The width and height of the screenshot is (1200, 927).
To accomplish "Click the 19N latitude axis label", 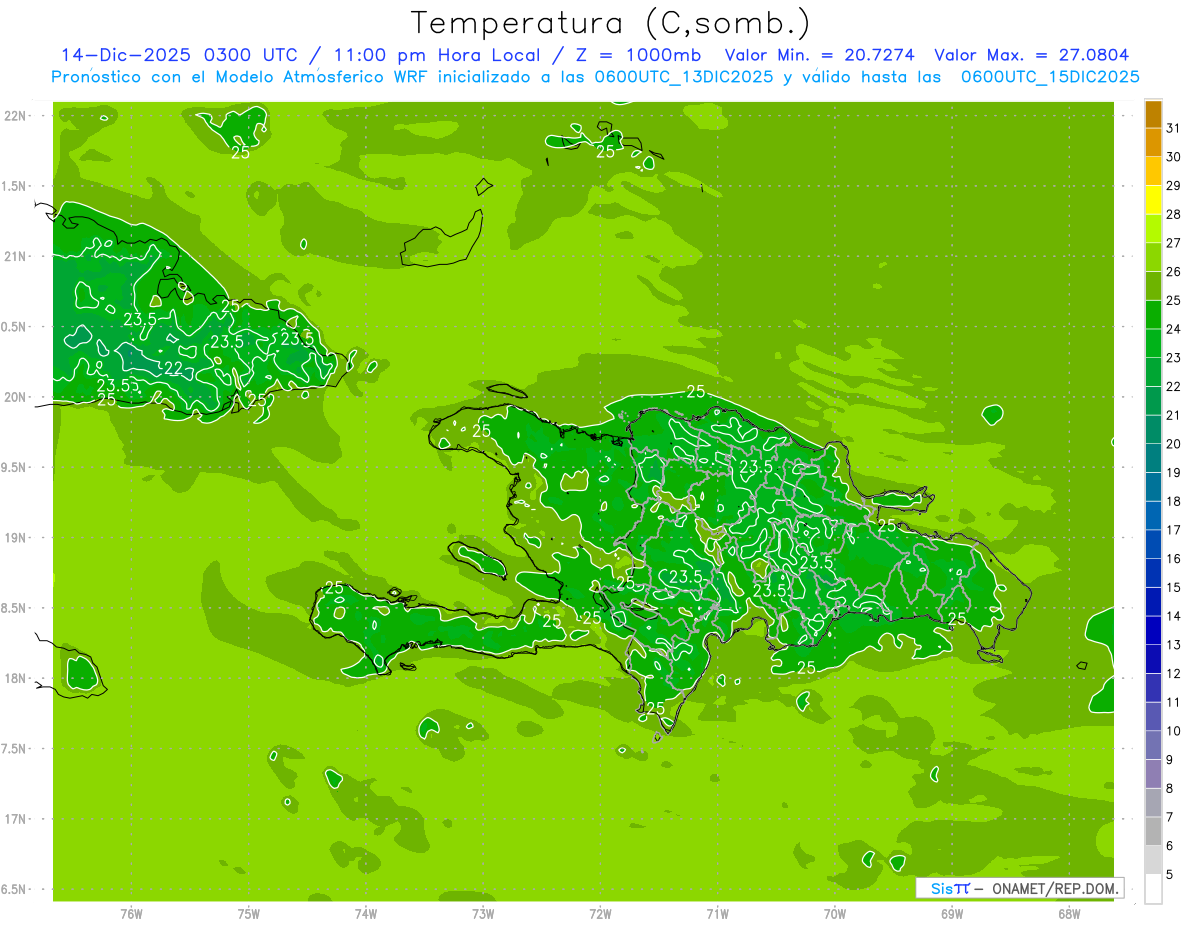I will click(15, 538).
